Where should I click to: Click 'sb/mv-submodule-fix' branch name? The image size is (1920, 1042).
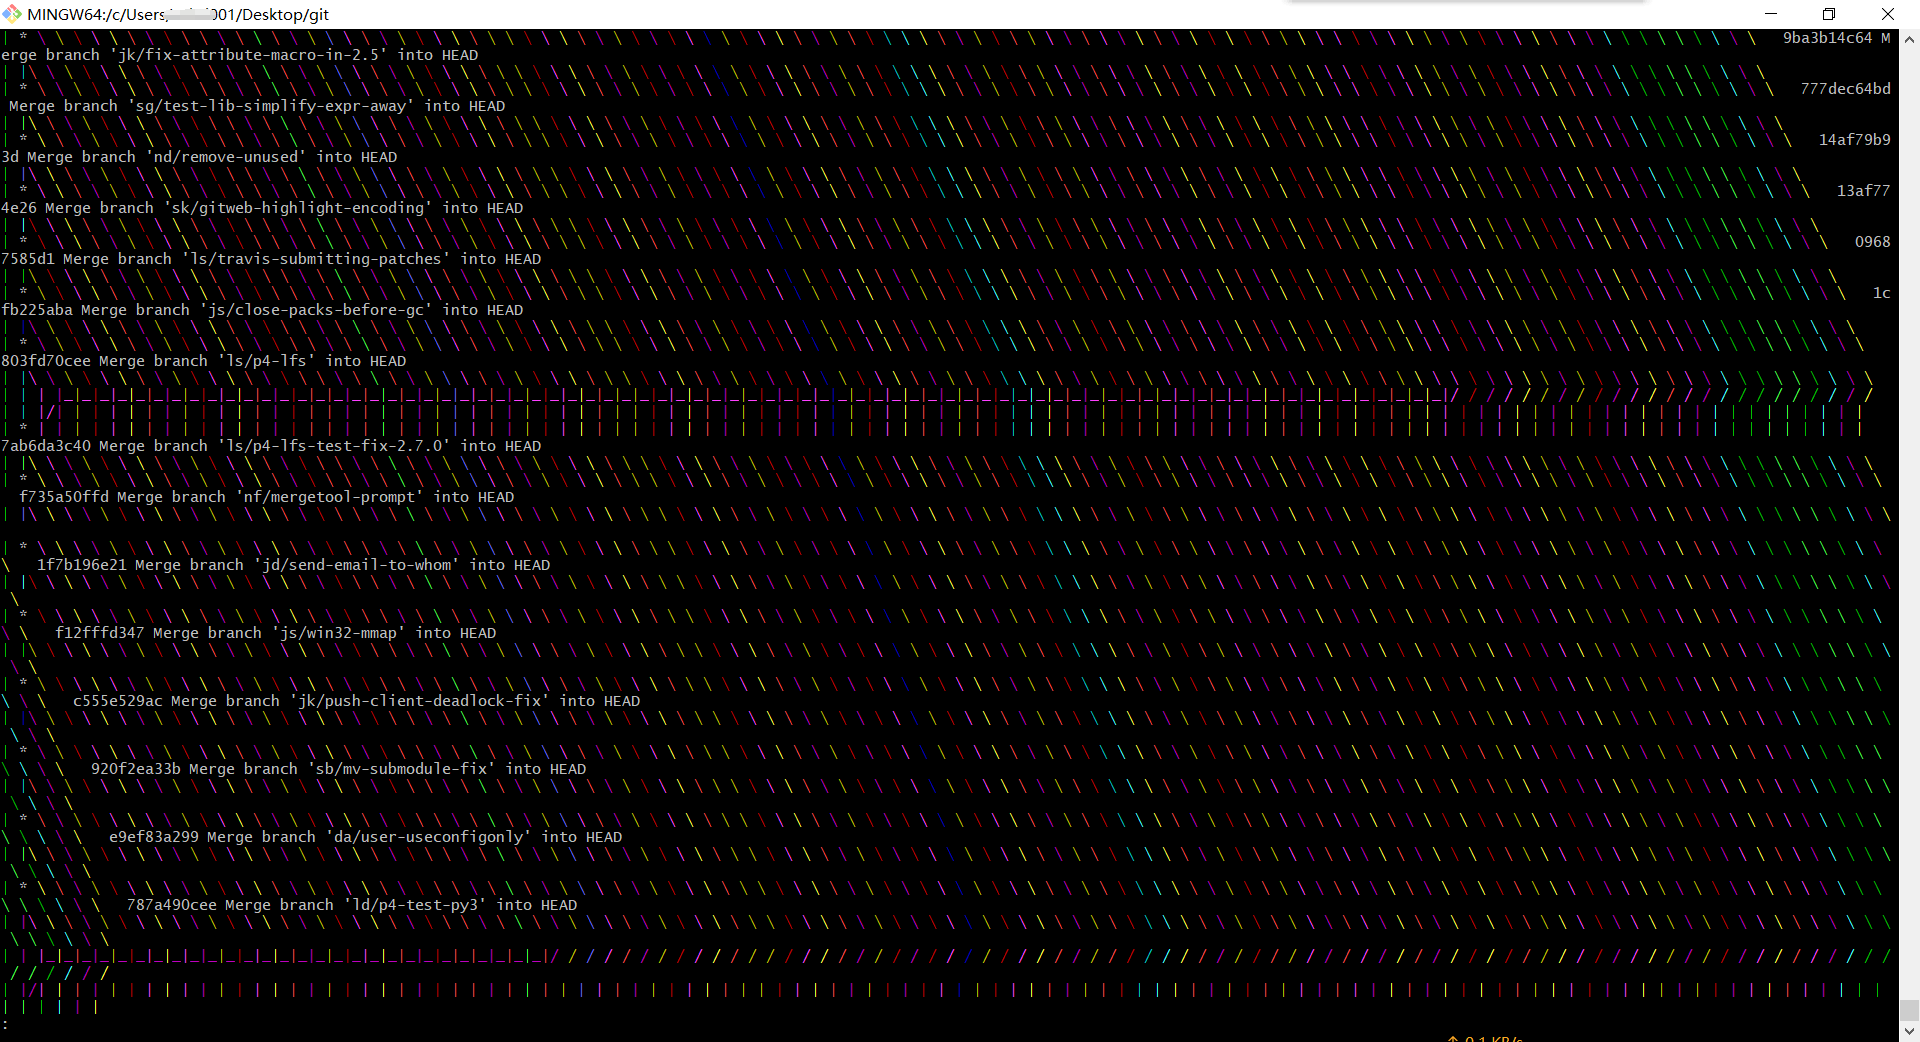[x=401, y=769]
